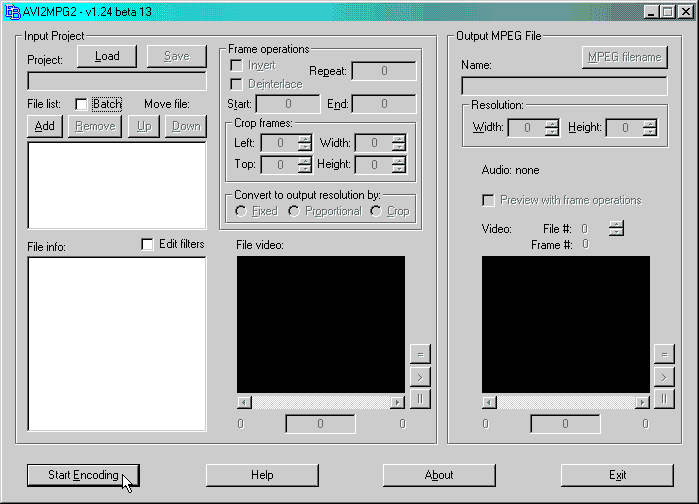Image resolution: width=699 pixels, height=504 pixels.
Task: Click the Load project button
Action: click(x=107, y=57)
